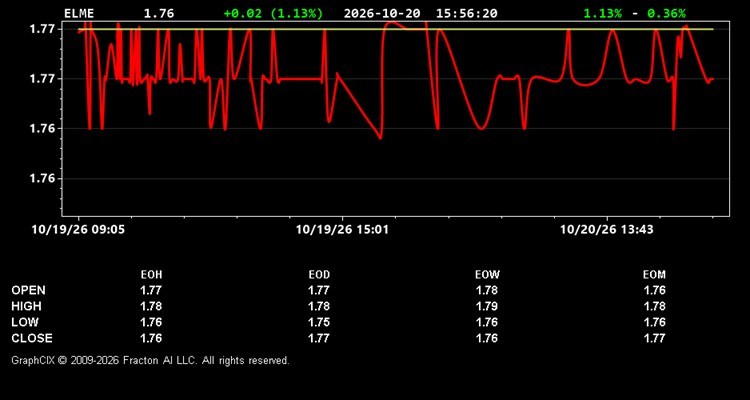Select the EOW OPEN value 1.78
Screen dimensions: 750x400
point(487,290)
